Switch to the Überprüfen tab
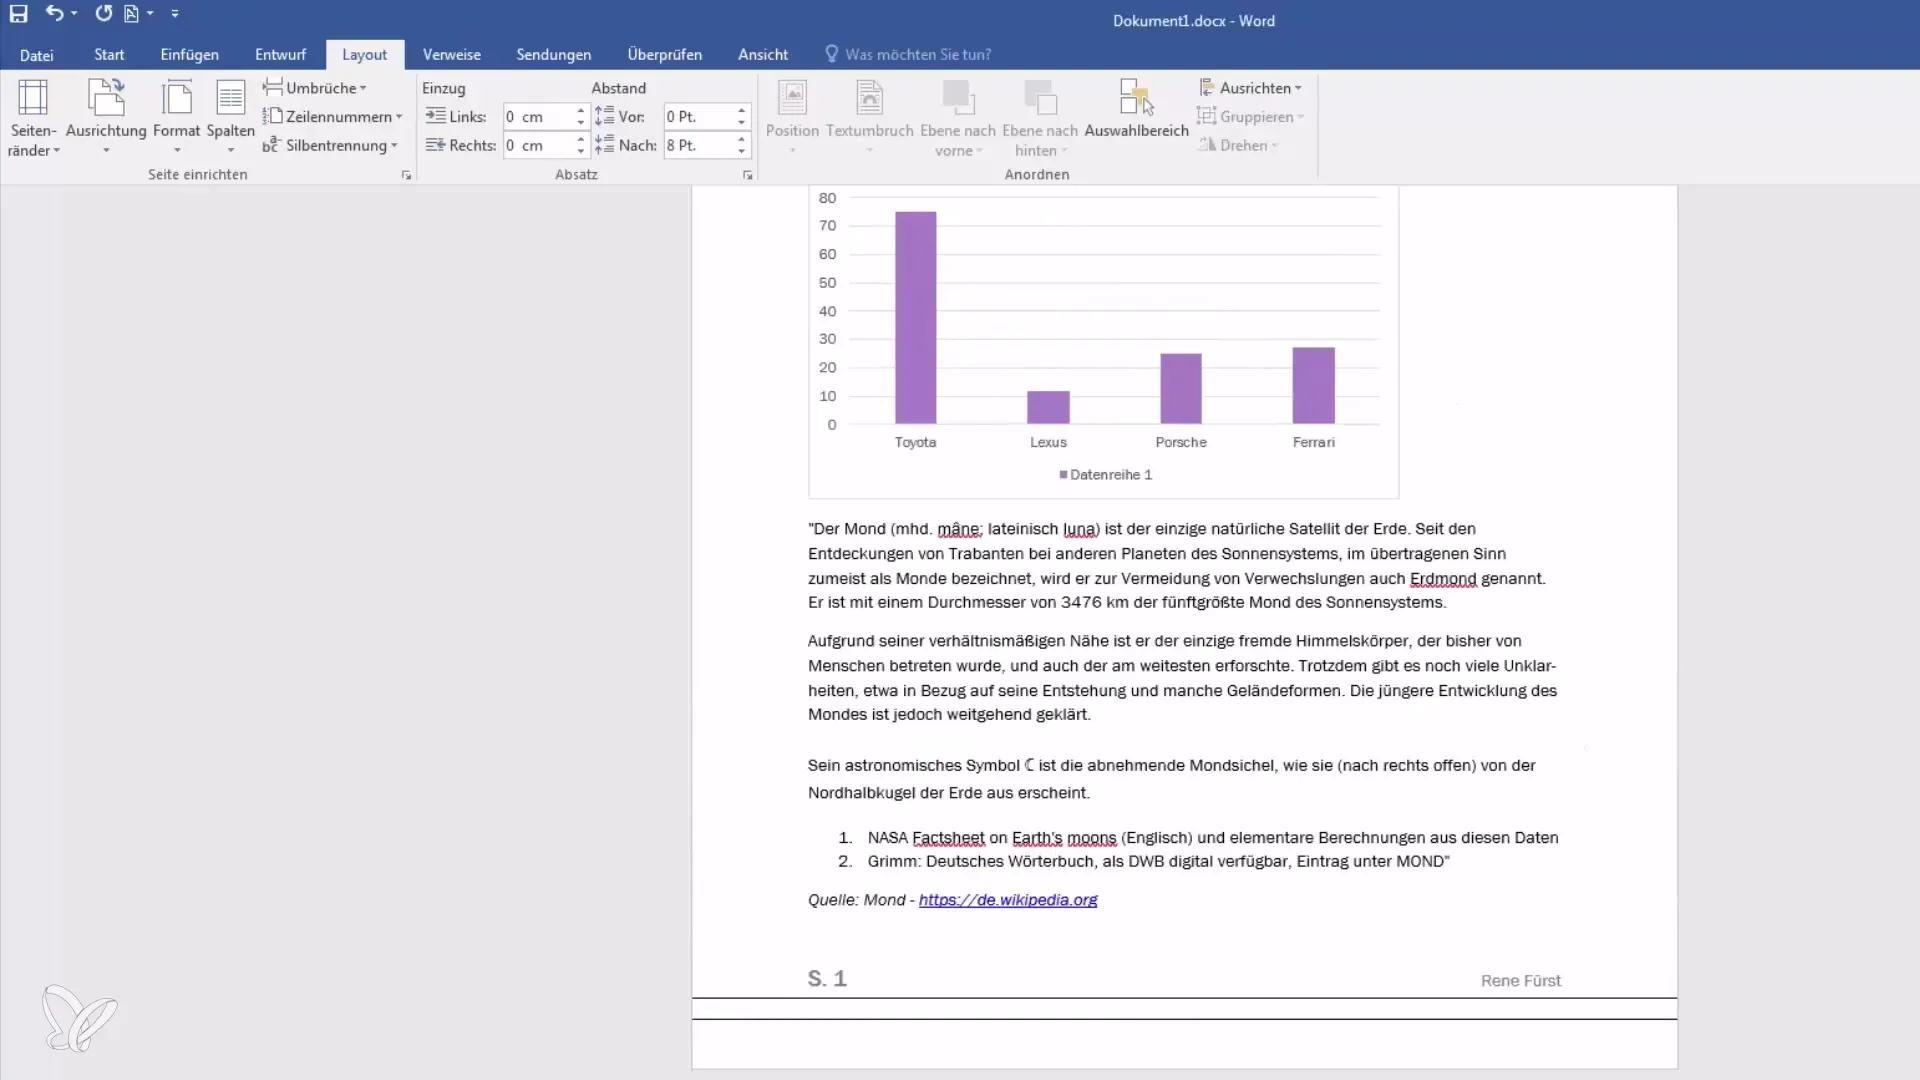Image resolution: width=1920 pixels, height=1080 pixels. pyautogui.click(x=664, y=55)
